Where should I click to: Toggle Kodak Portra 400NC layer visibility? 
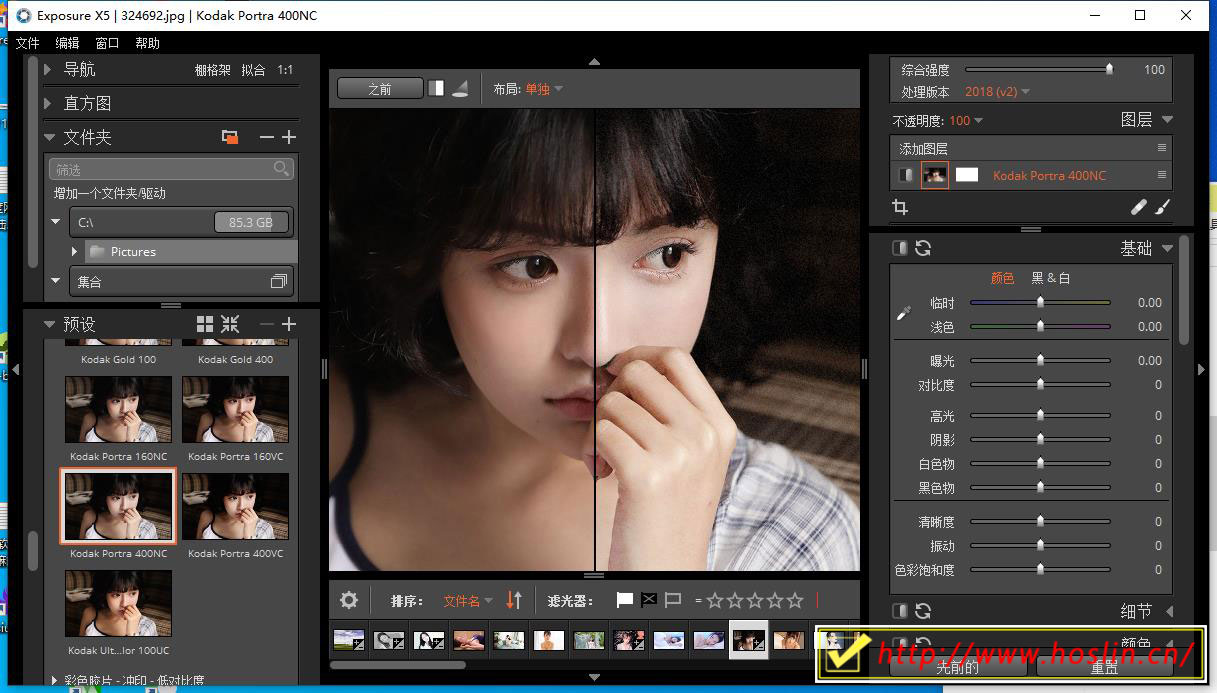905,175
